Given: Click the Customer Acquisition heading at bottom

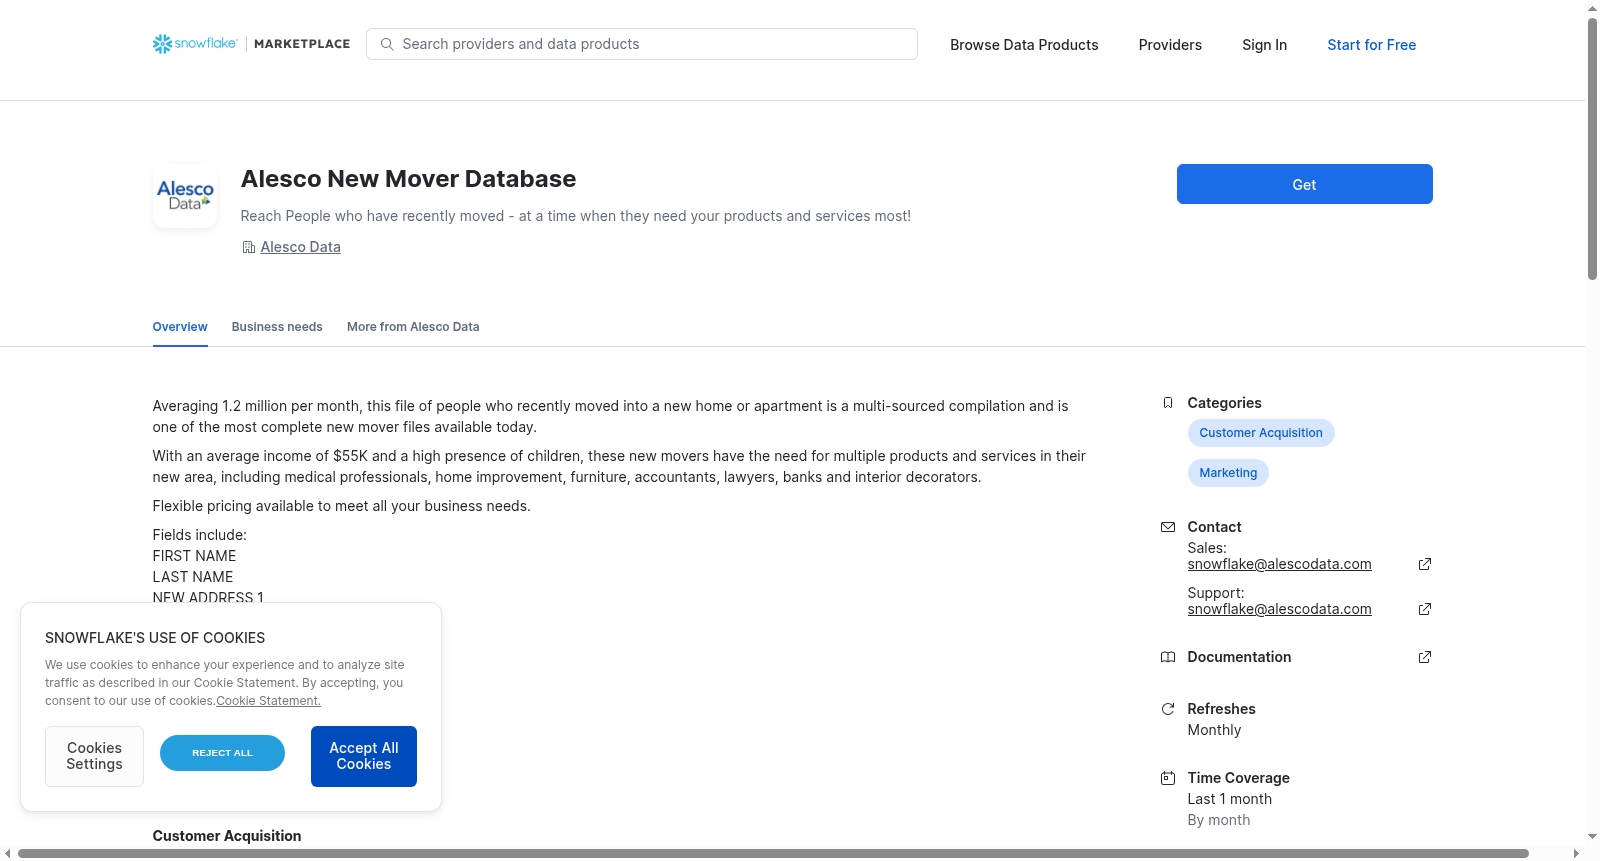Looking at the screenshot, I should click(227, 836).
